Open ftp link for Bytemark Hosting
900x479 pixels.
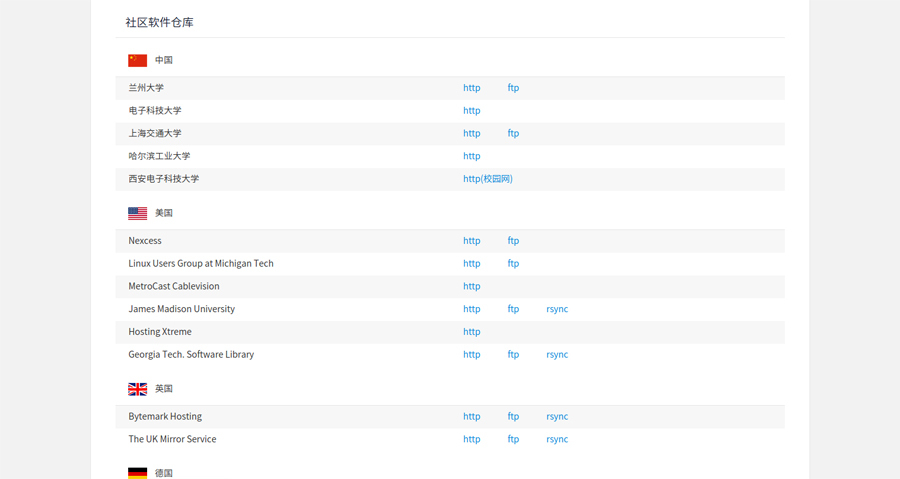pos(513,416)
